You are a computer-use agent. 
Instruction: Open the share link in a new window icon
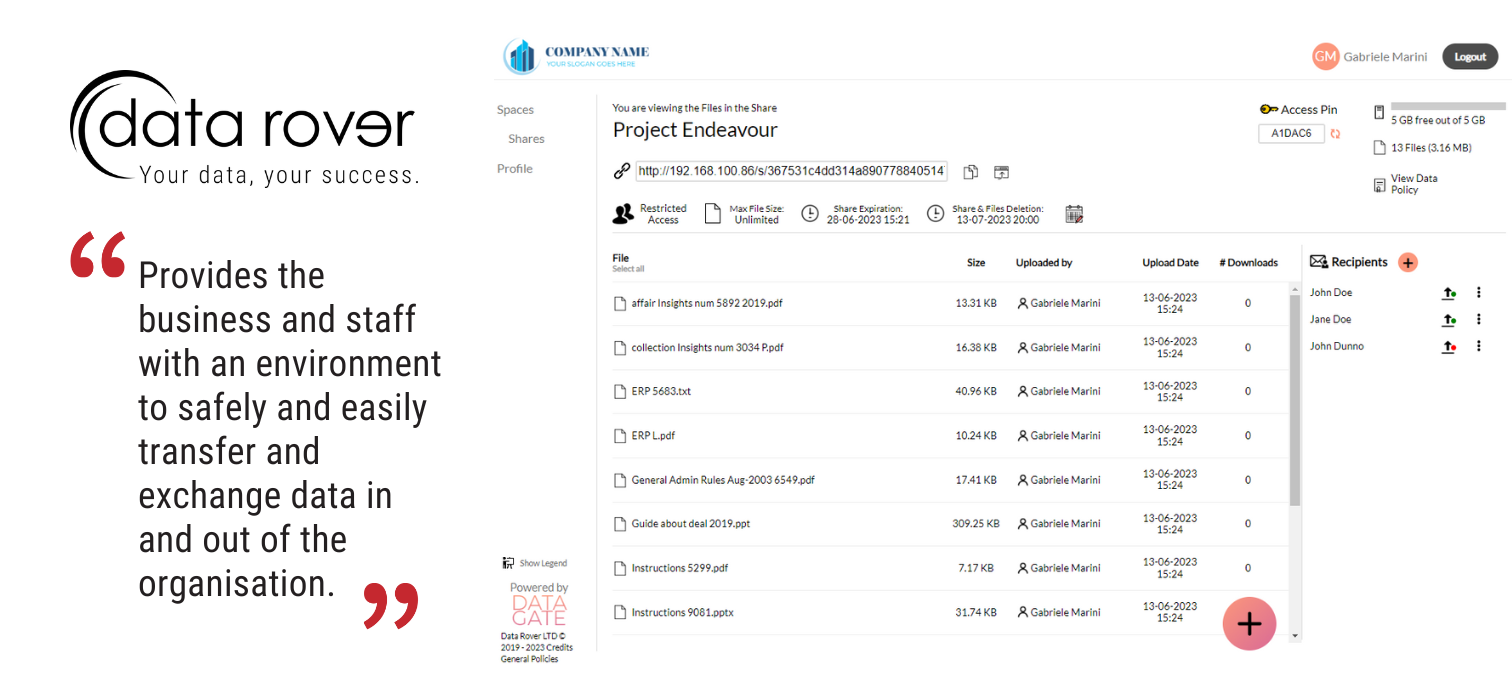[1002, 172]
